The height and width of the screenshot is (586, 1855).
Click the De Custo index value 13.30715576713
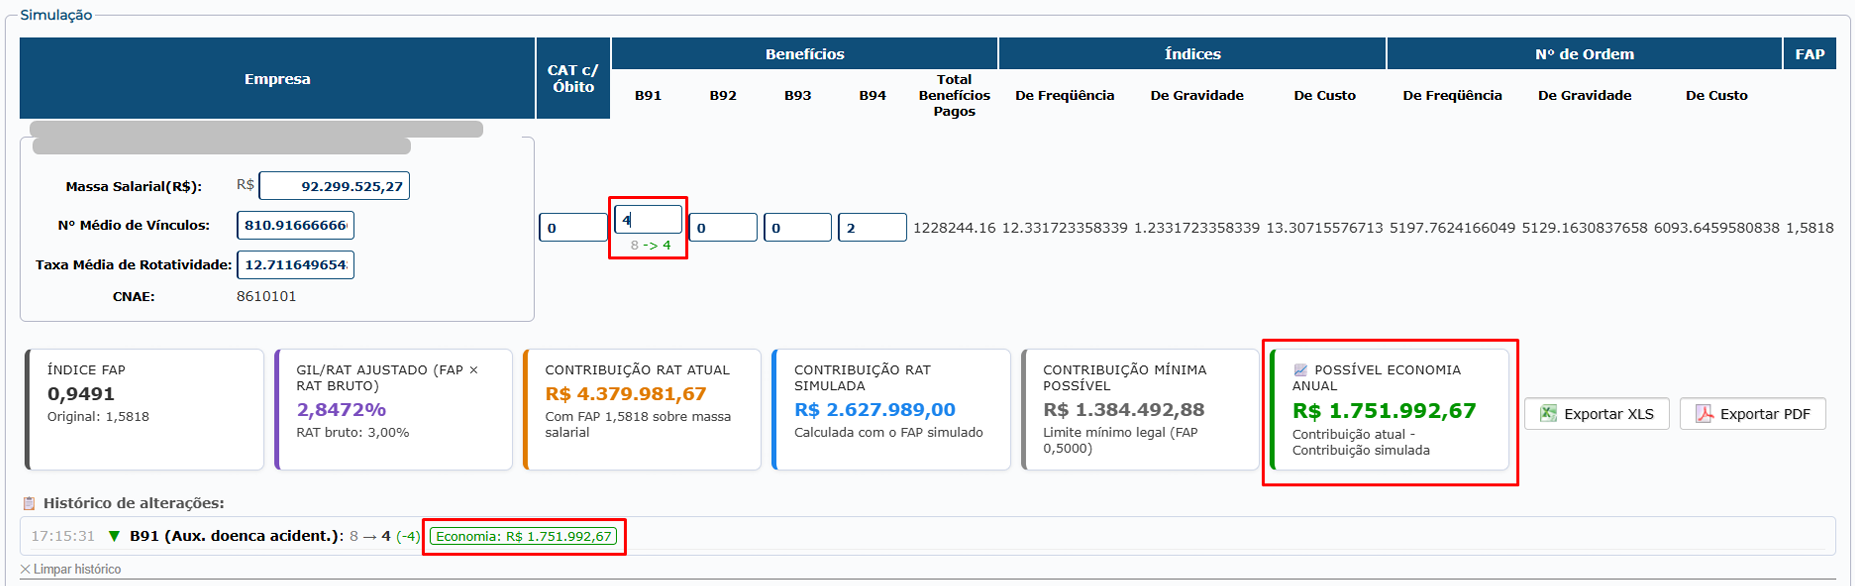[1325, 228]
